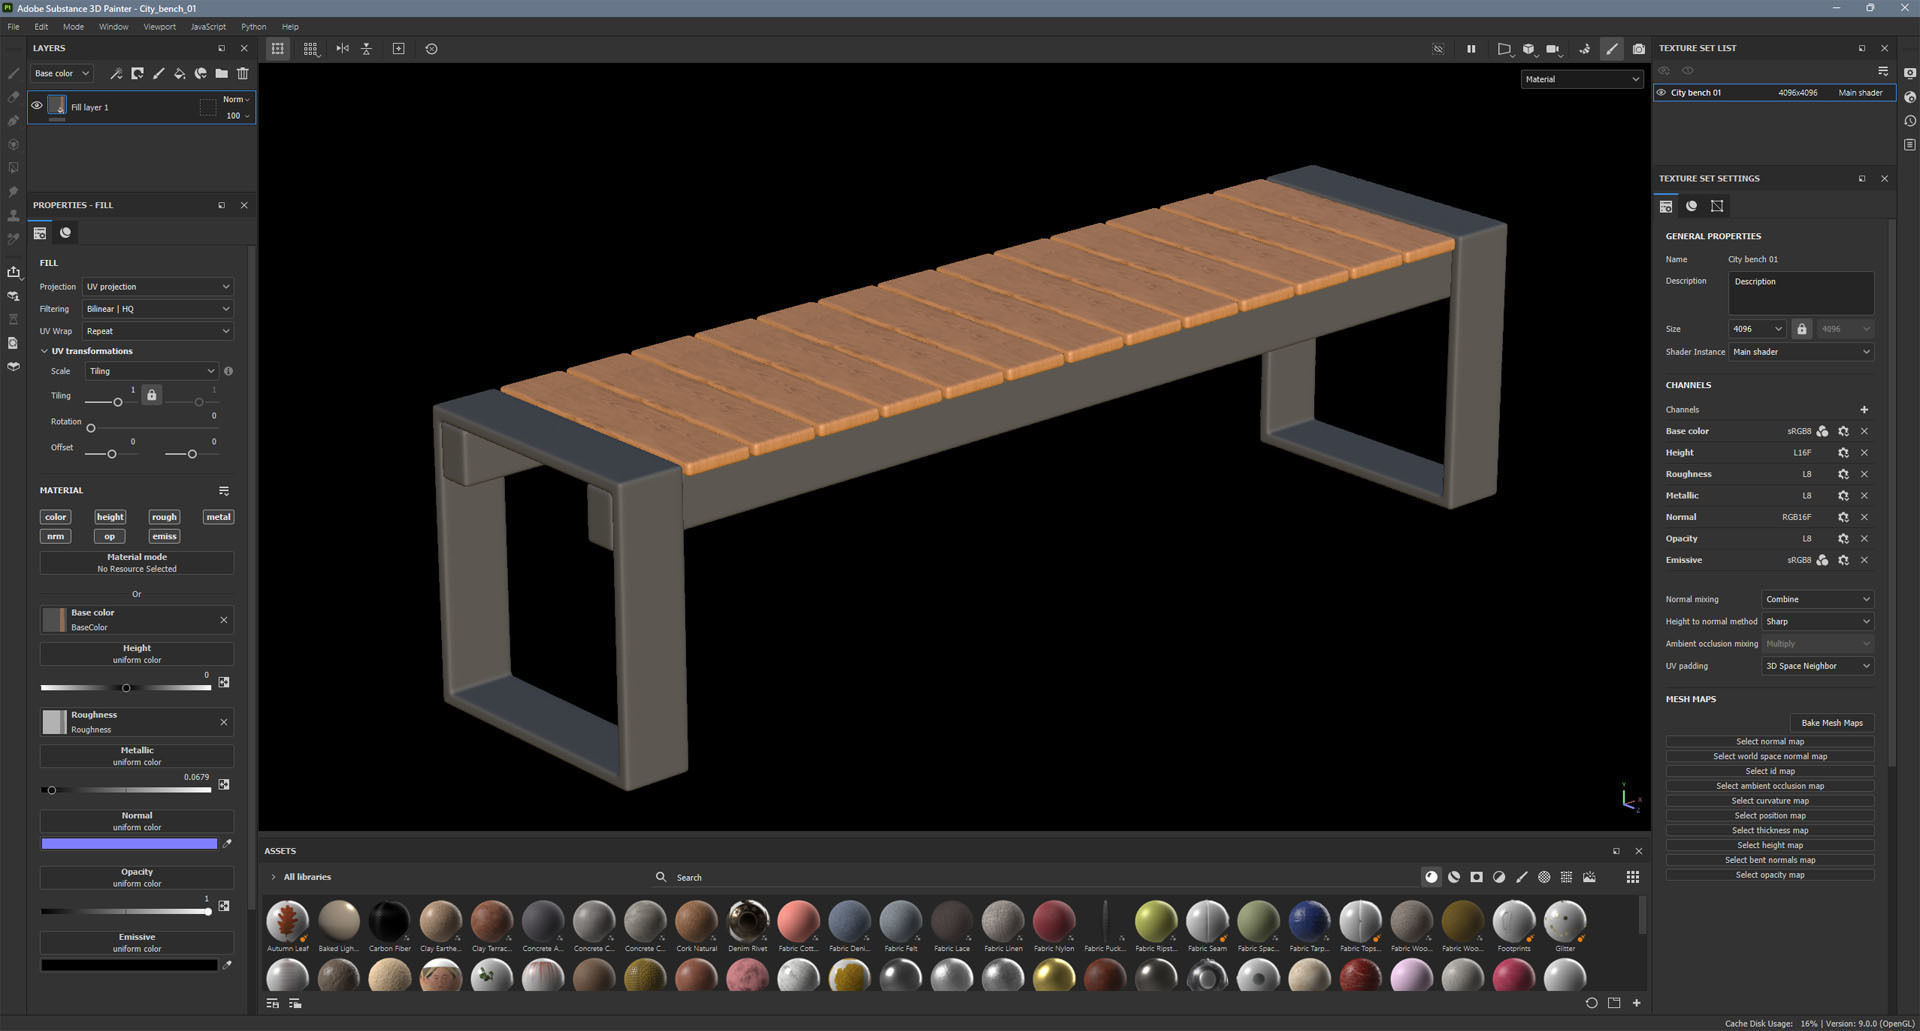The image size is (1920, 1031).
Task: Toggle the texture size ratio lock
Action: pos(1801,329)
